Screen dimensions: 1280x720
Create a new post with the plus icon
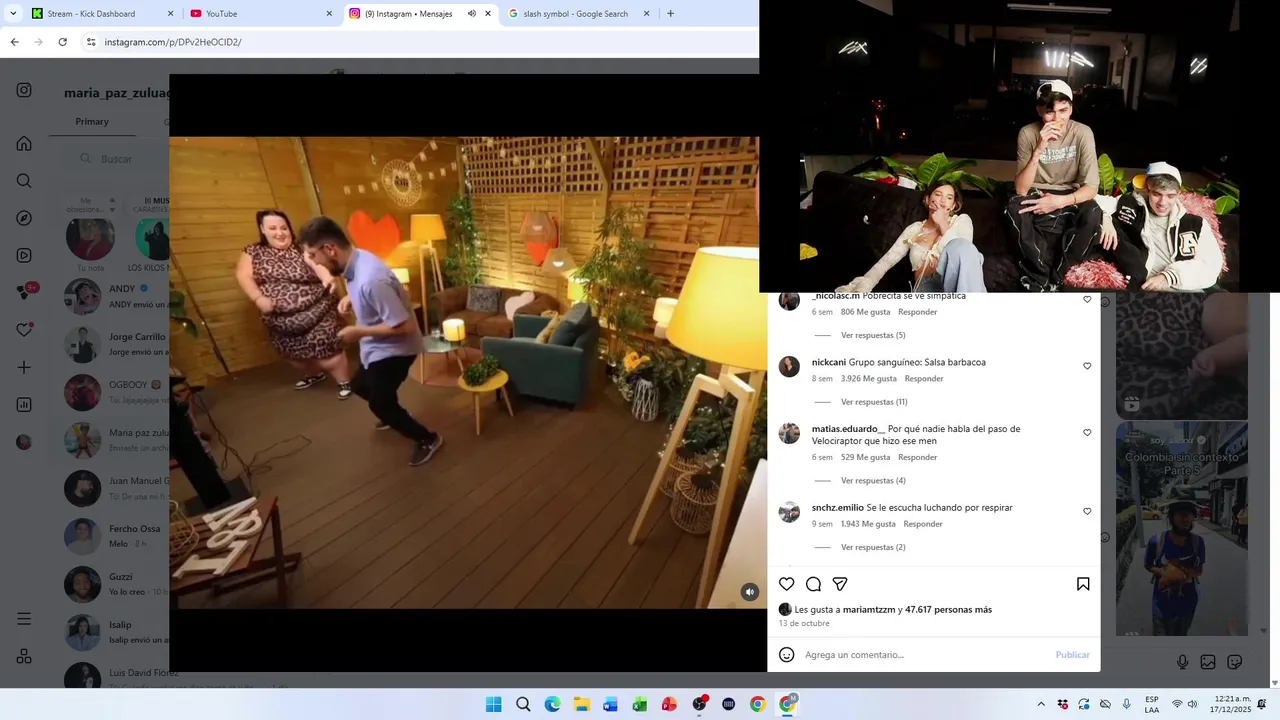point(24,367)
